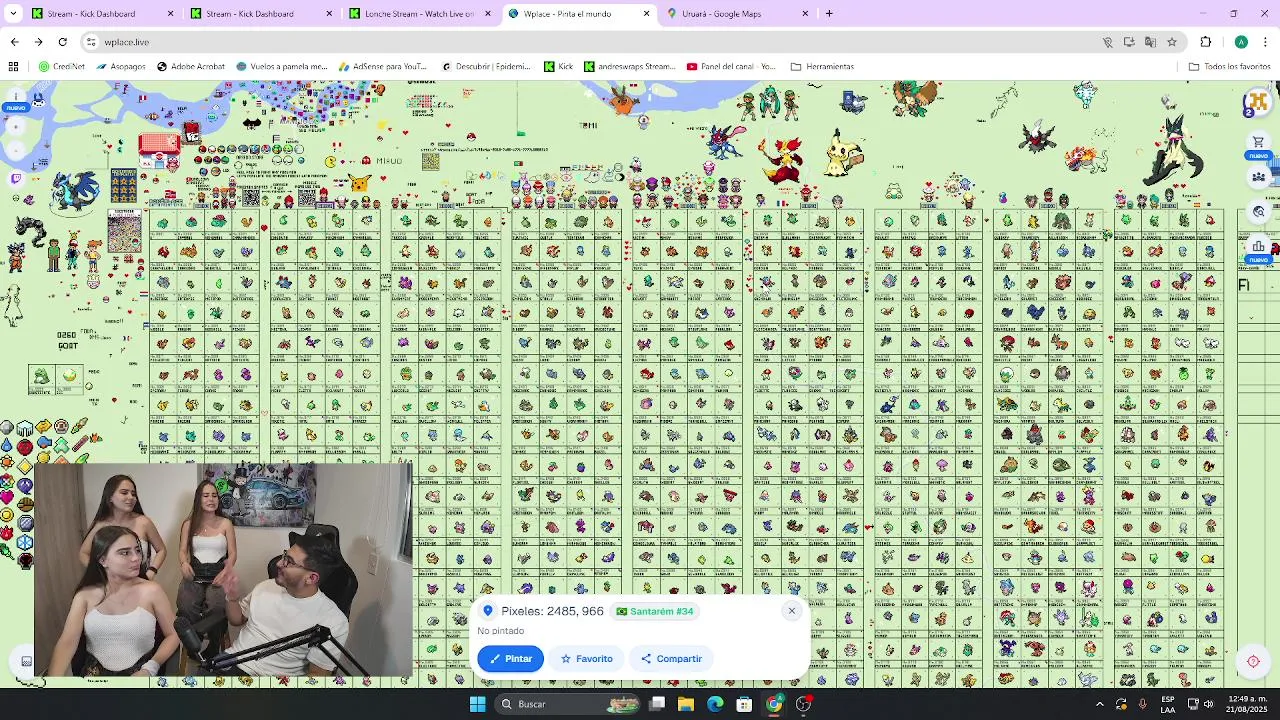Open the Chrome three-dot menu
1280x720 pixels.
[1265, 42]
